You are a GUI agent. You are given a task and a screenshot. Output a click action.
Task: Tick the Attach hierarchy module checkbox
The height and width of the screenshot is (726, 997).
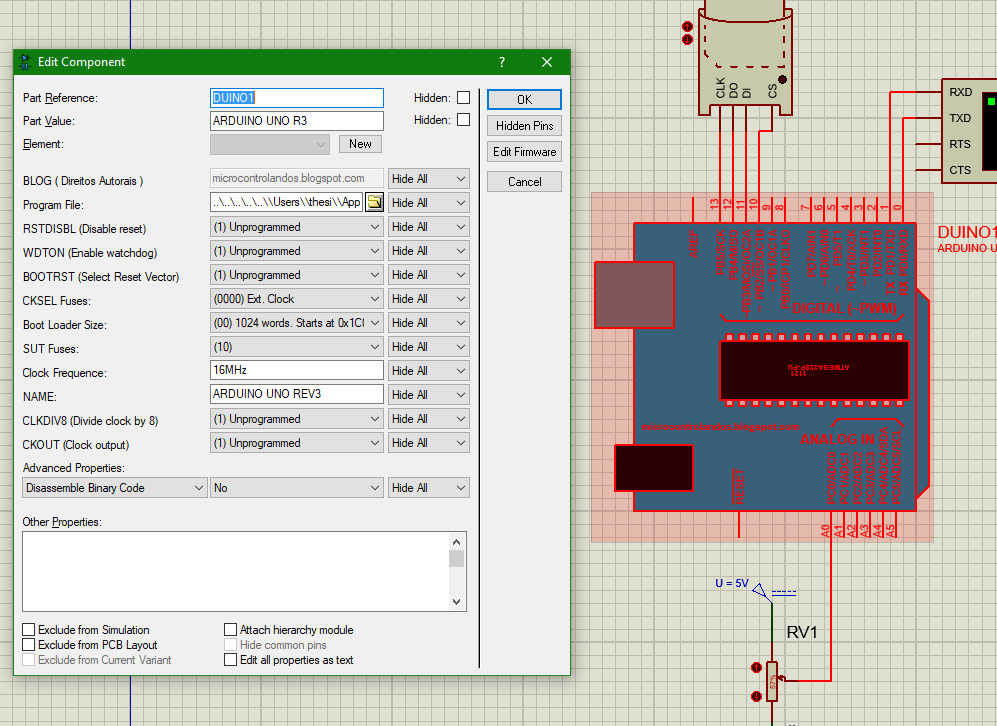(231, 630)
